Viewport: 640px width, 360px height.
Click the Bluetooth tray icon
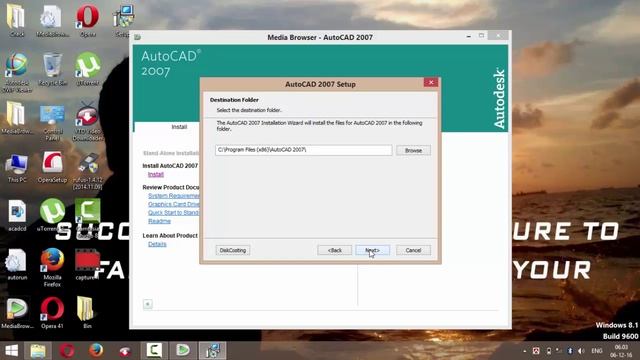(570, 351)
